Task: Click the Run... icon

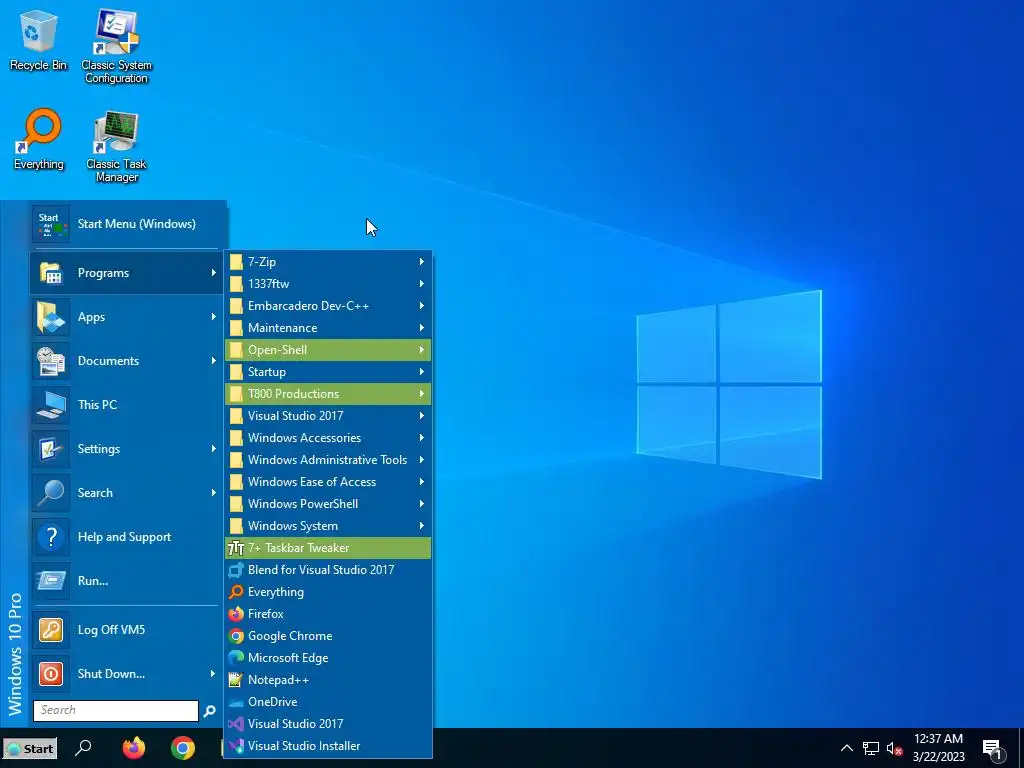Action: [51, 581]
